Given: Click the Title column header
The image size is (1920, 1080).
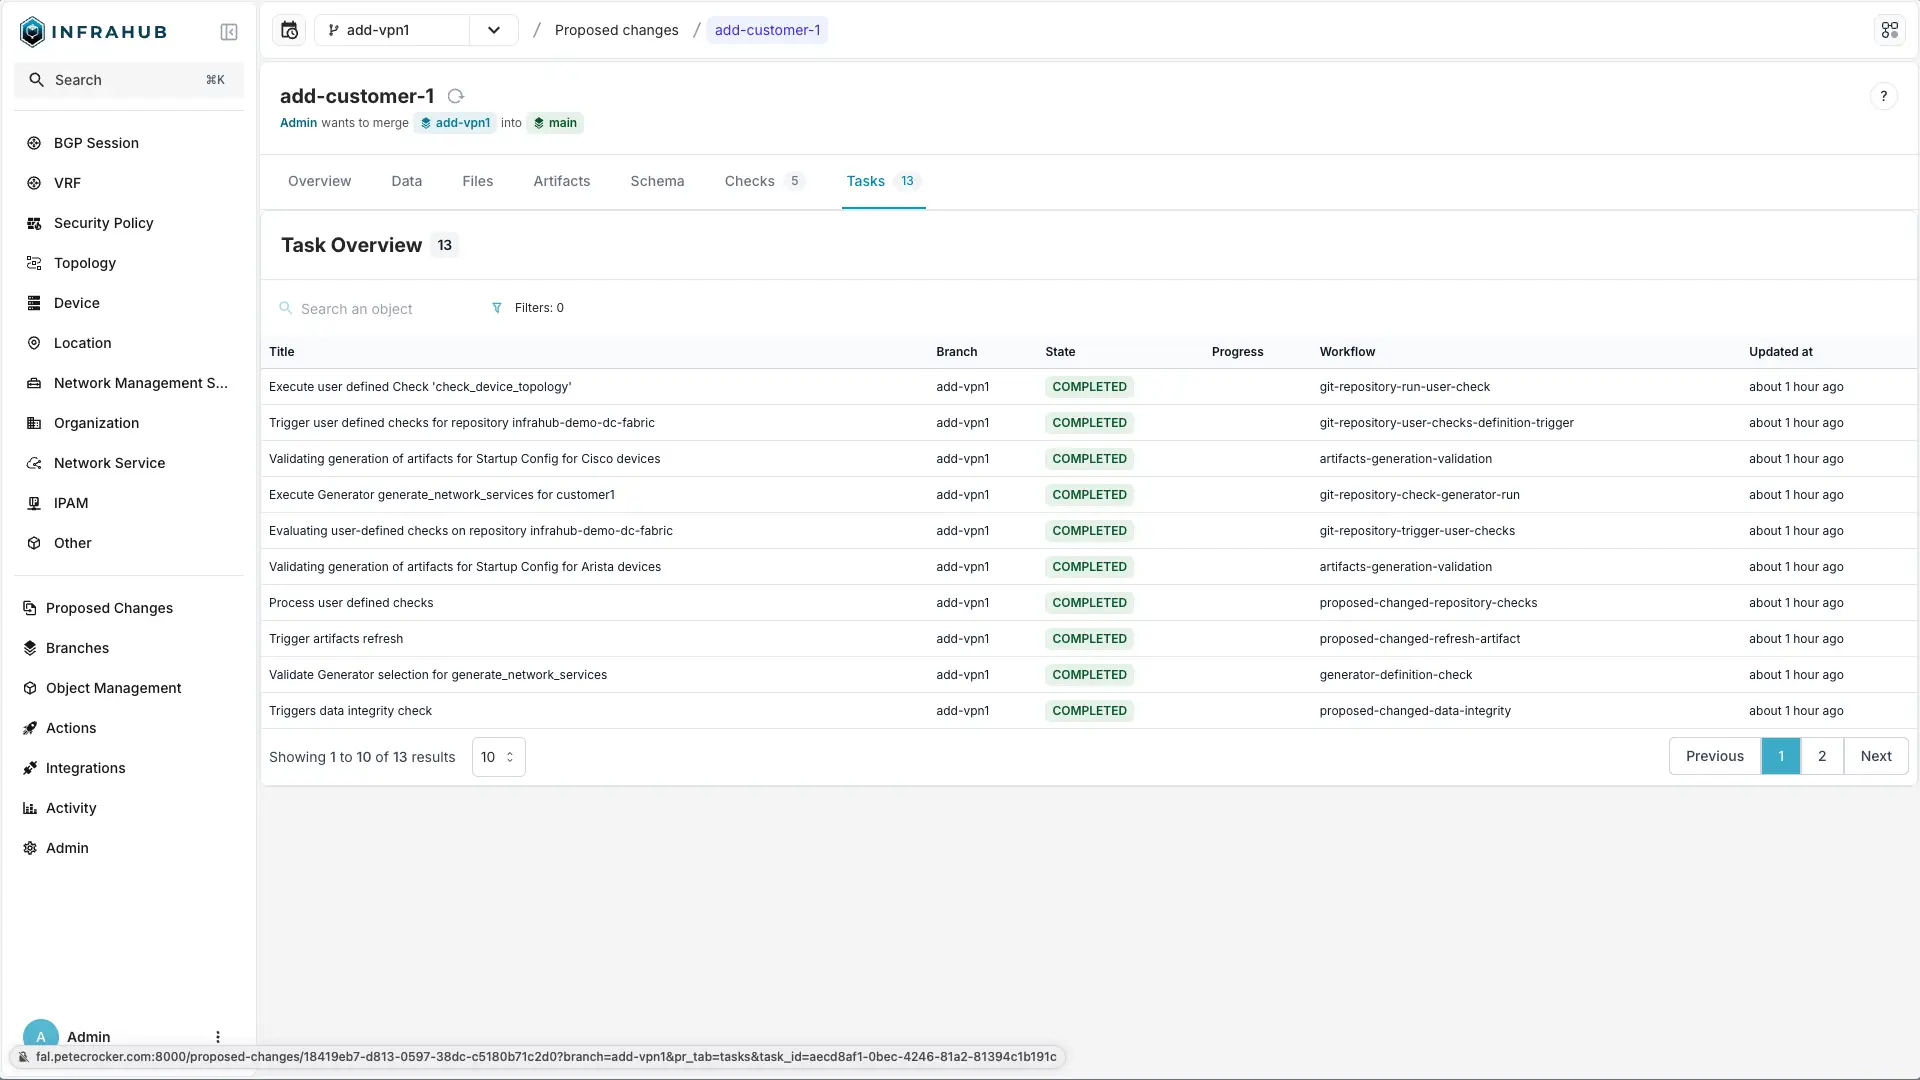Looking at the screenshot, I should pyautogui.click(x=282, y=352).
